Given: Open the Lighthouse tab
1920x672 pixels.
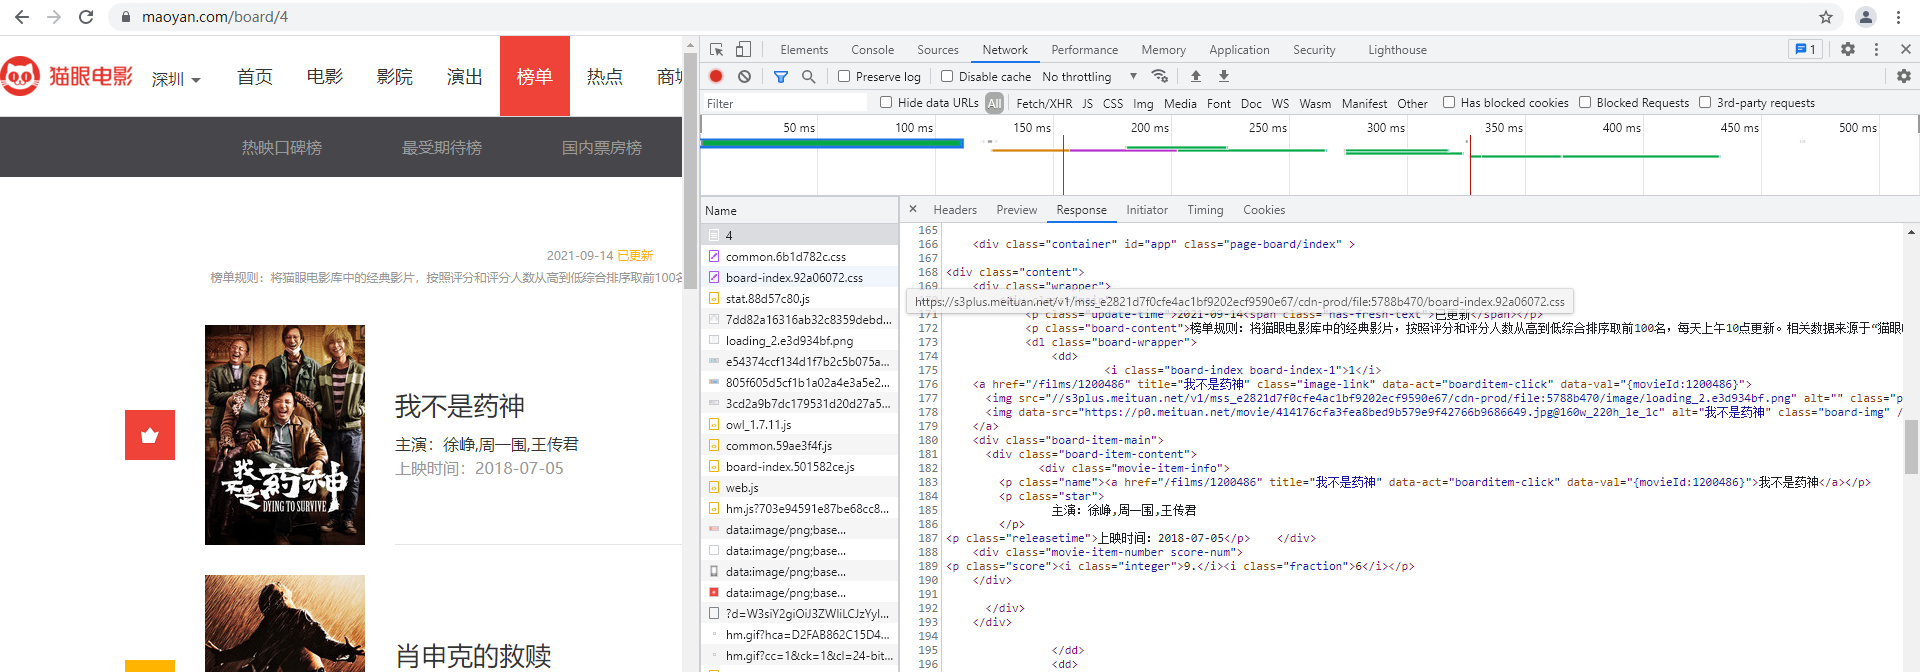Looking at the screenshot, I should coord(1397,49).
